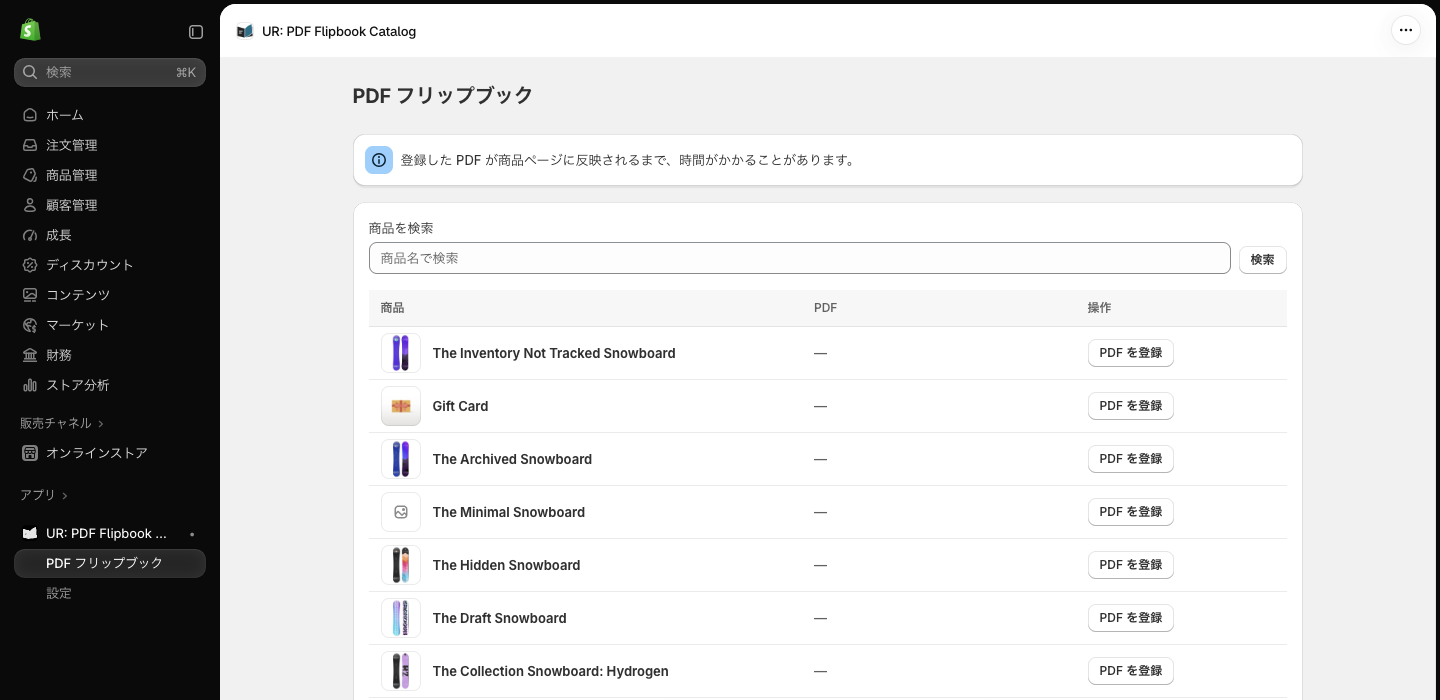Click the ホーム house icon
1440x700 pixels.
point(30,115)
